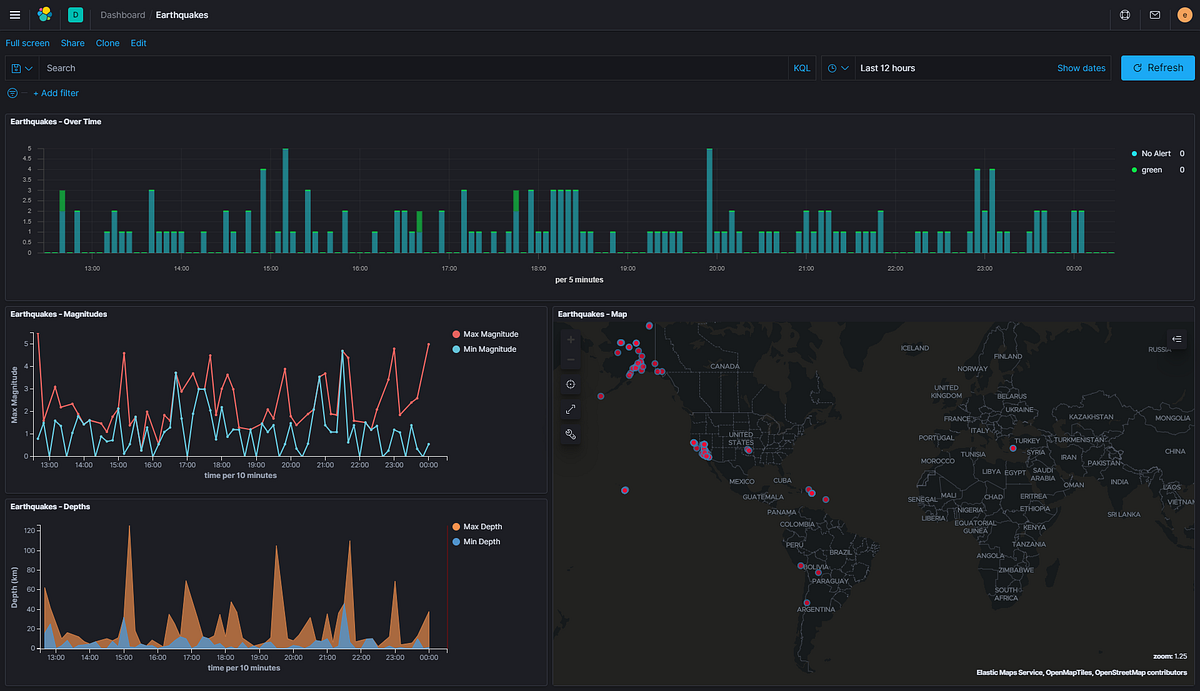Viewport: 1200px width, 691px height.
Task: Click the Elastic home logo
Action: pos(43,15)
